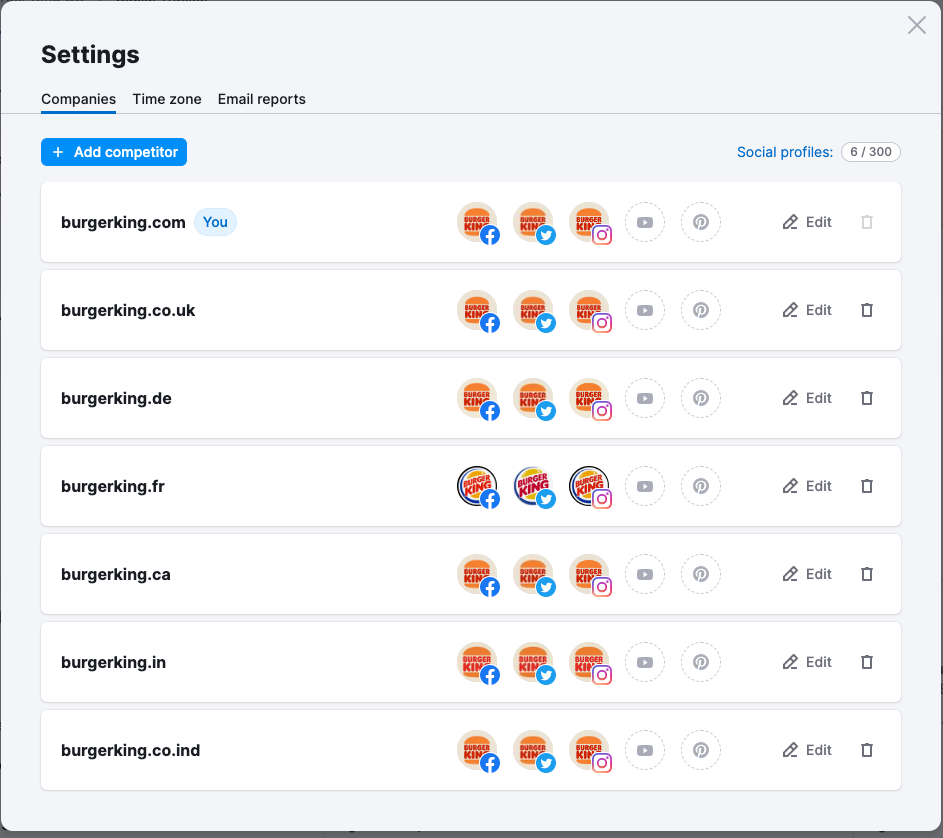Image resolution: width=943 pixels, height=838 pixels.
Task: Close the Settings dialog
Action: point(916,26)
